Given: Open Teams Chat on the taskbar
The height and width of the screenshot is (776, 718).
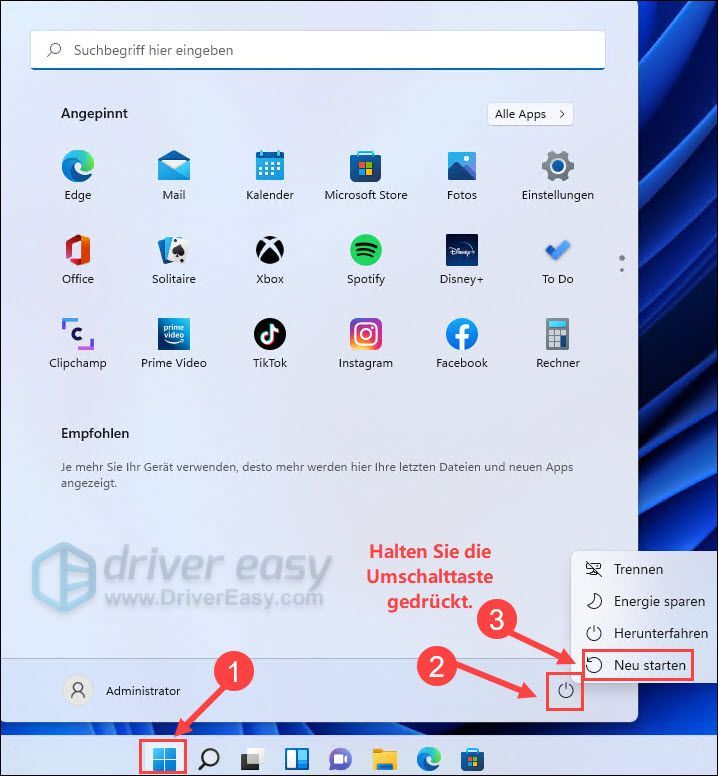Looking at the screenshot, I should pyautogui.click(x=340, y=758).
